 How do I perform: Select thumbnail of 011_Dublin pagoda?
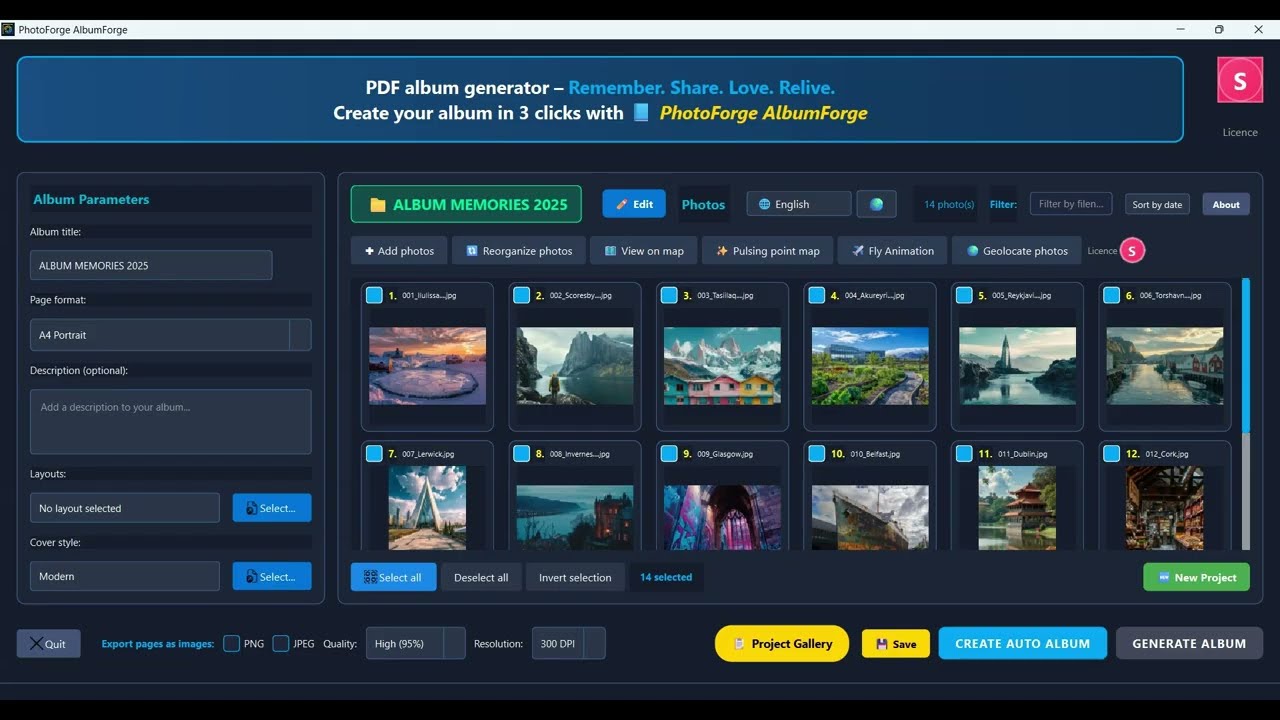click(1017, 508)
